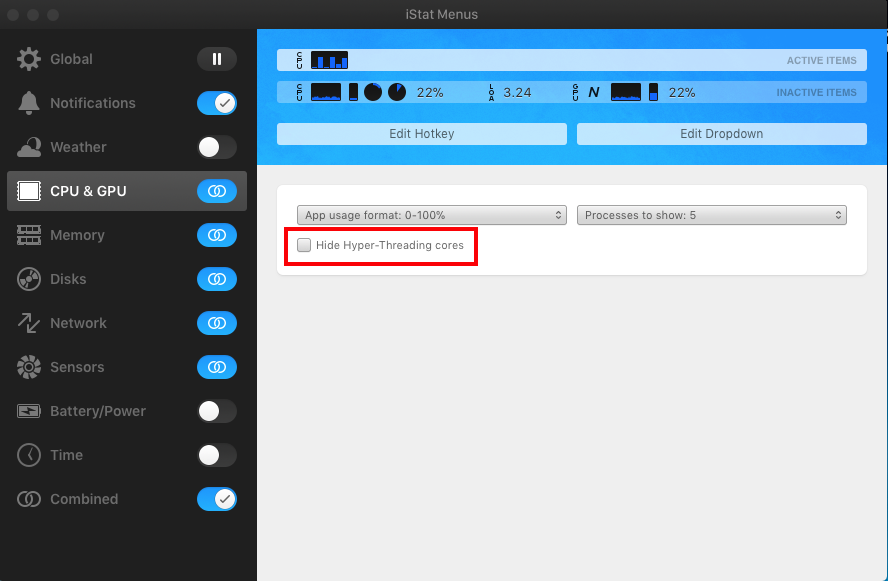Select the first CPU pie chart item
888x581 pixels.
(373, 92)
